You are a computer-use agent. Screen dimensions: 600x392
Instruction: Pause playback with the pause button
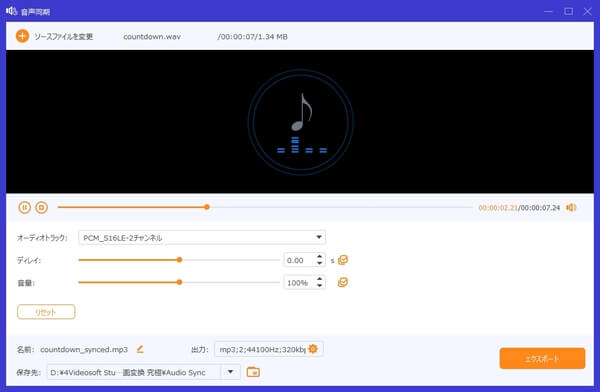[x=24, y=207]
